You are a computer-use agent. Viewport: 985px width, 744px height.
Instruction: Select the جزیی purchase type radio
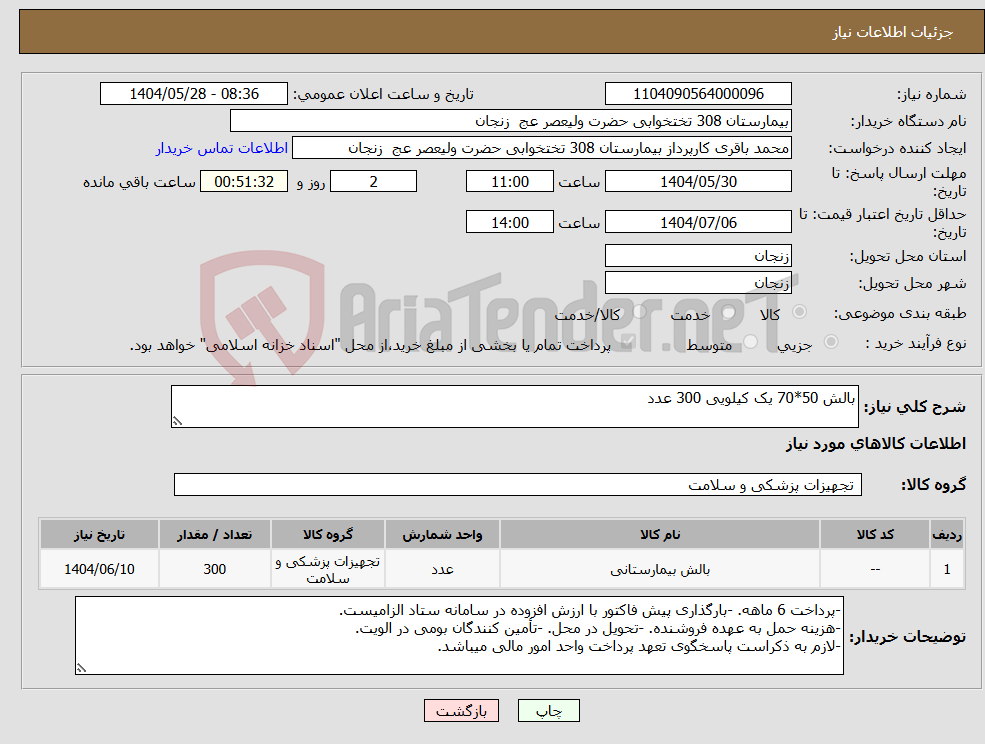click(x=830, y=341)
